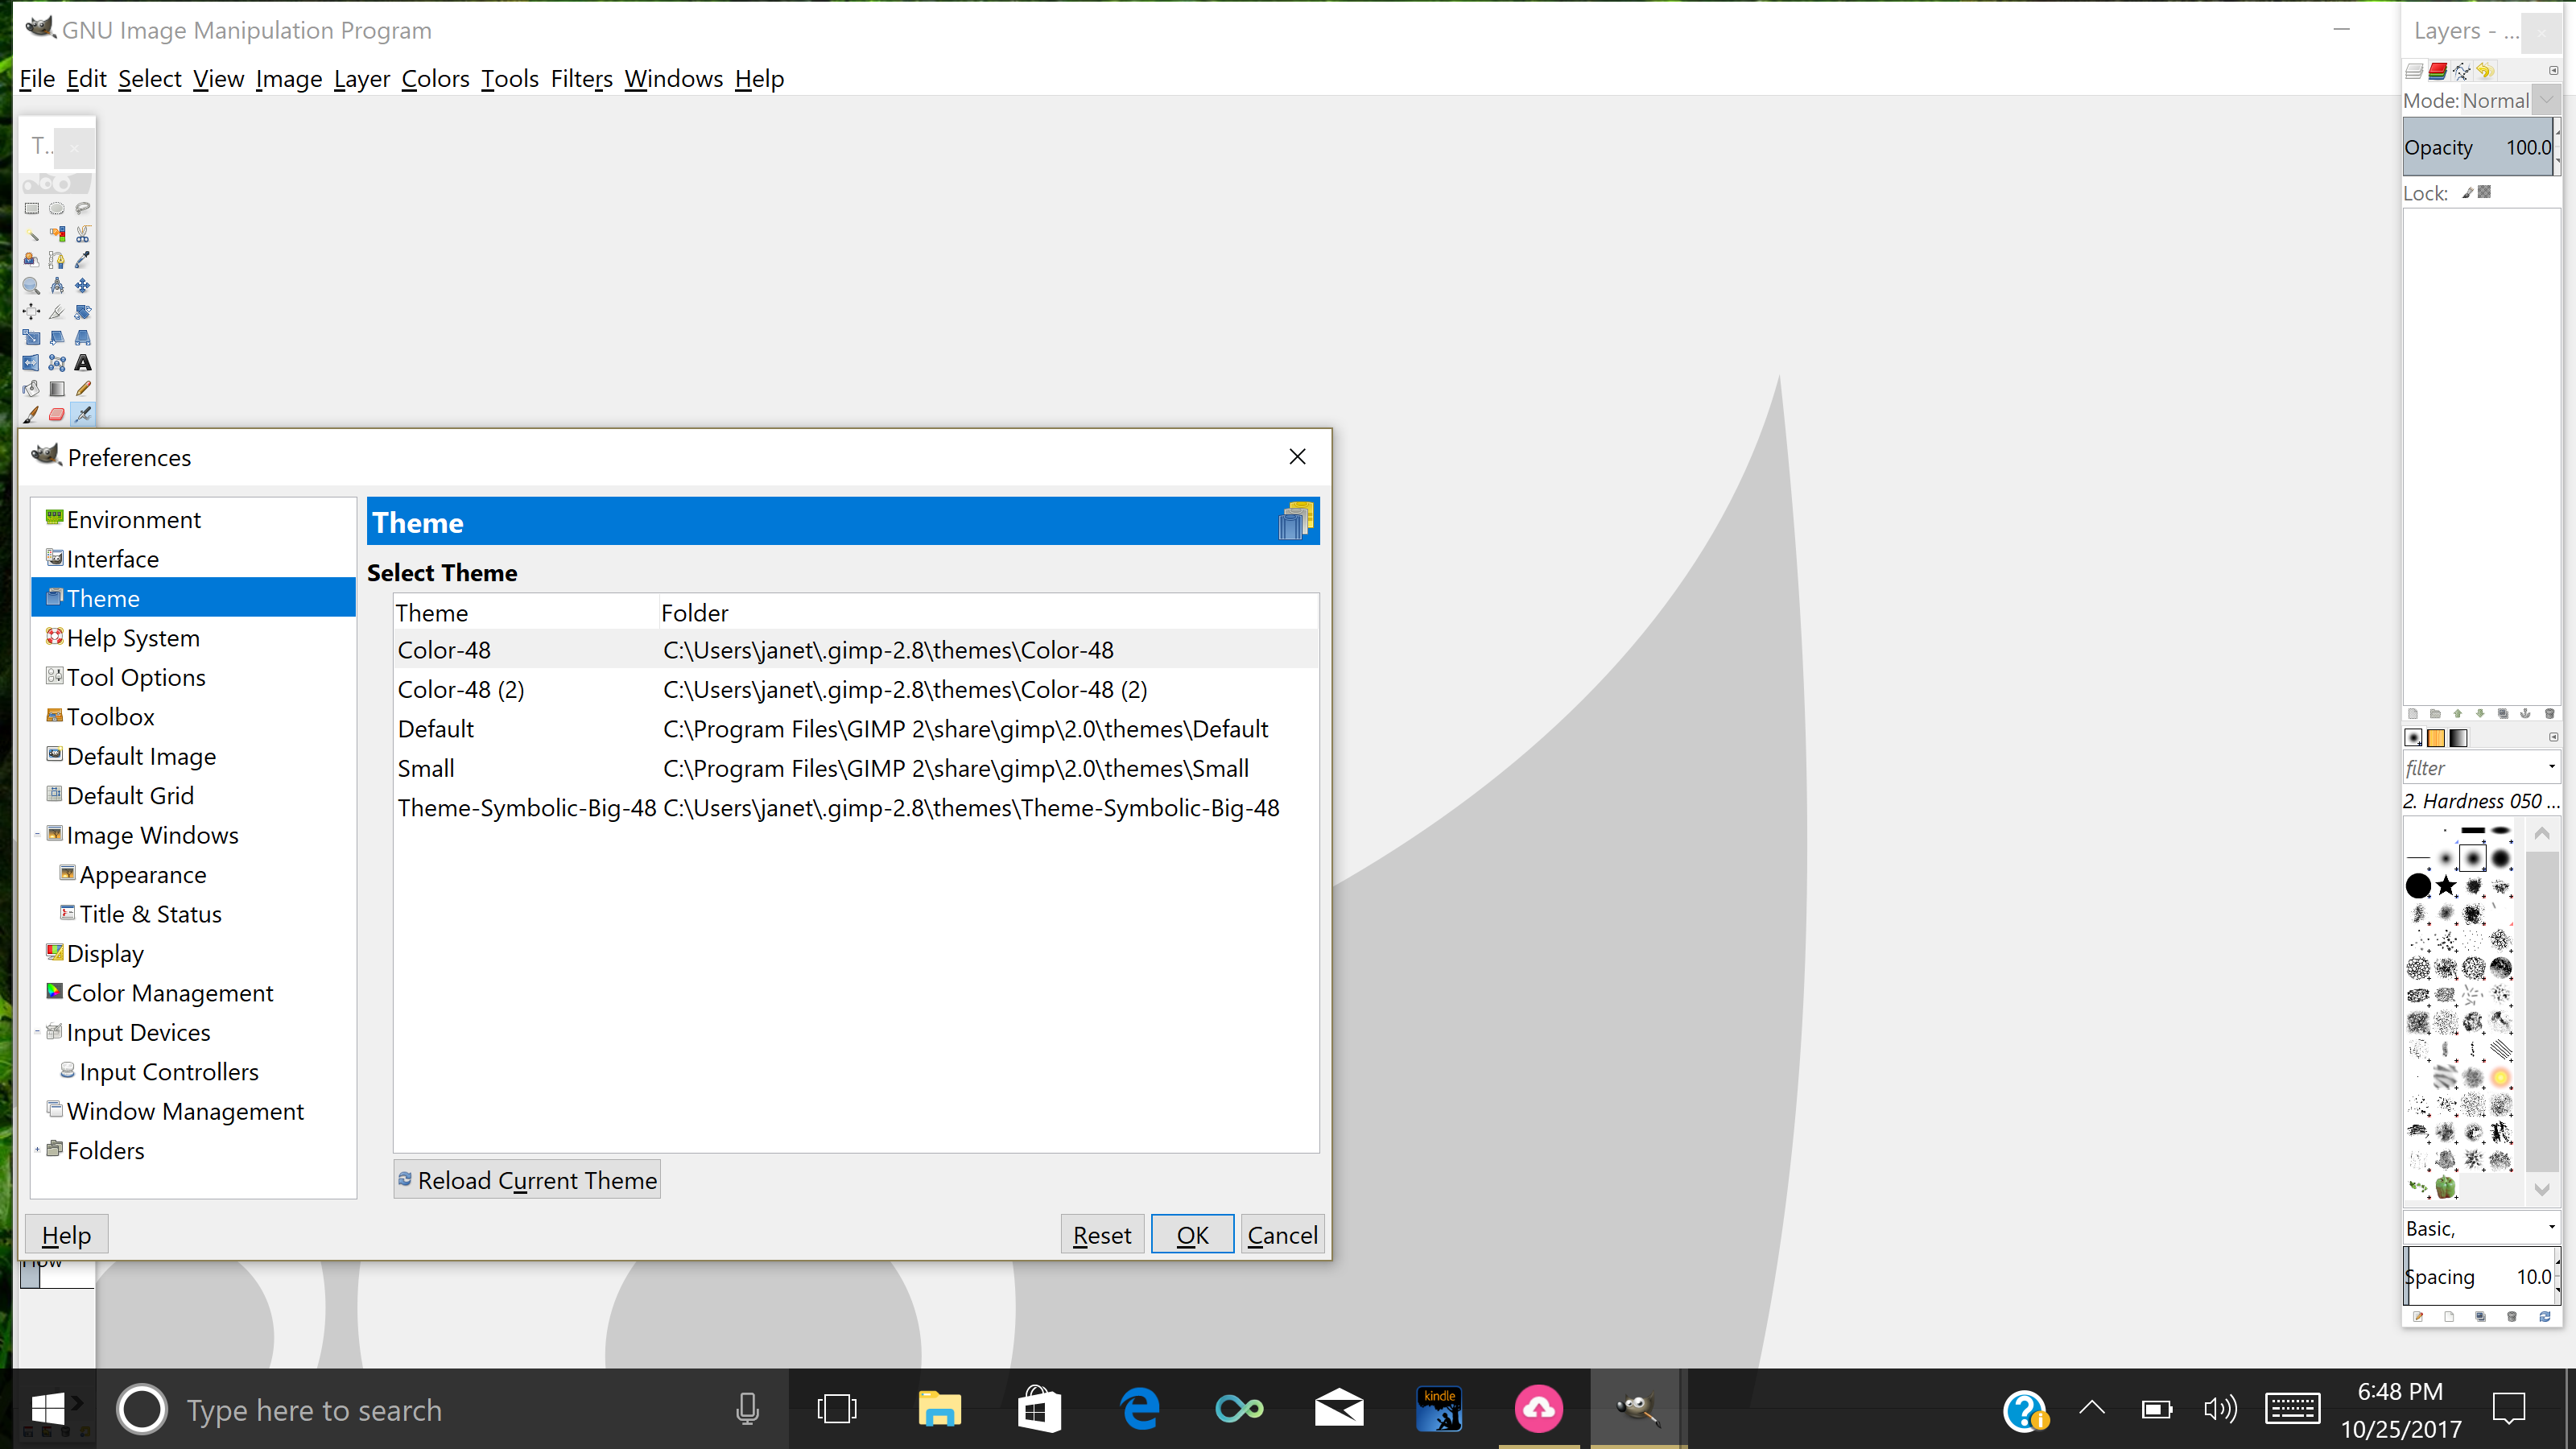Viewport: 2576px width, 1449px height.
Task: Select the Paths tool
Action: click(x=57, y=260)
